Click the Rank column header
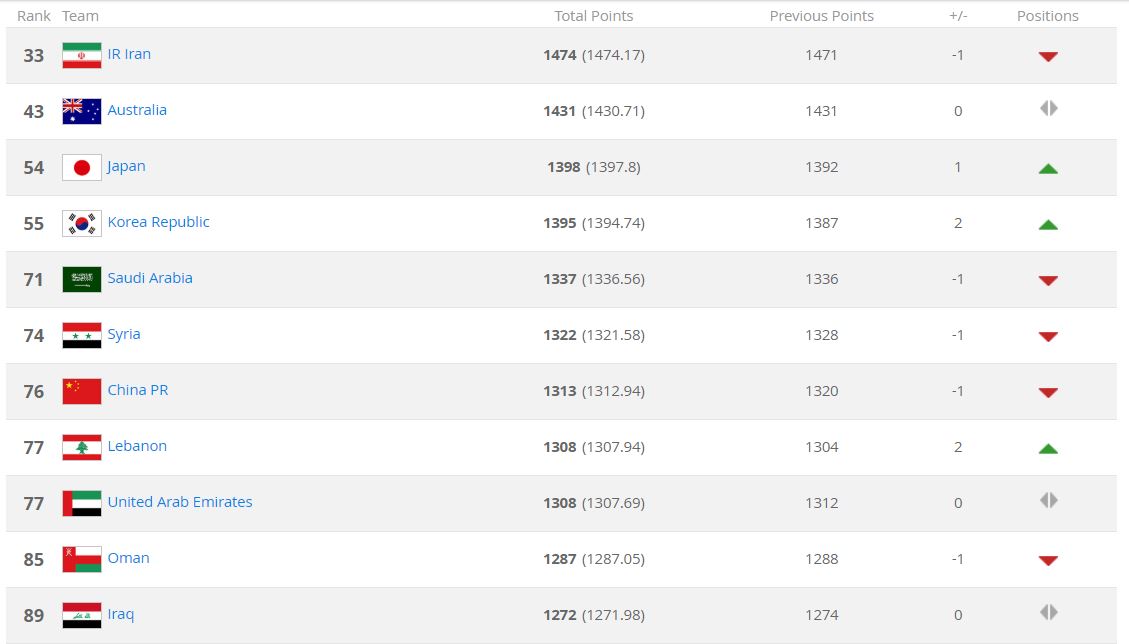Viewport: 1129px width, 644px height. [34, 16]
